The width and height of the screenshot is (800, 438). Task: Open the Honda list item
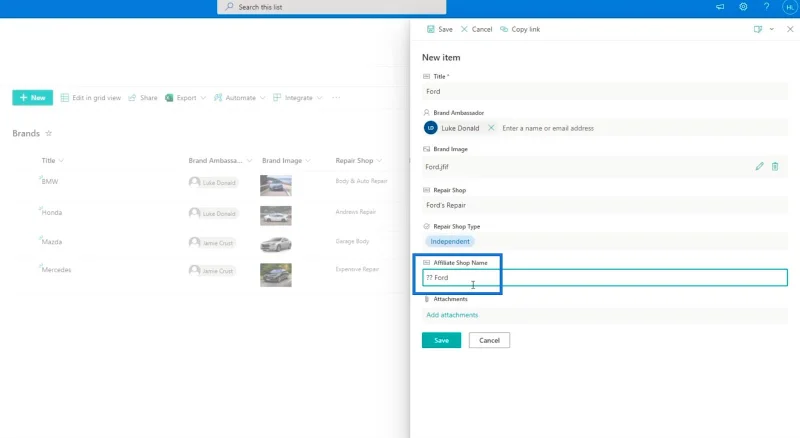pos(52,212)
